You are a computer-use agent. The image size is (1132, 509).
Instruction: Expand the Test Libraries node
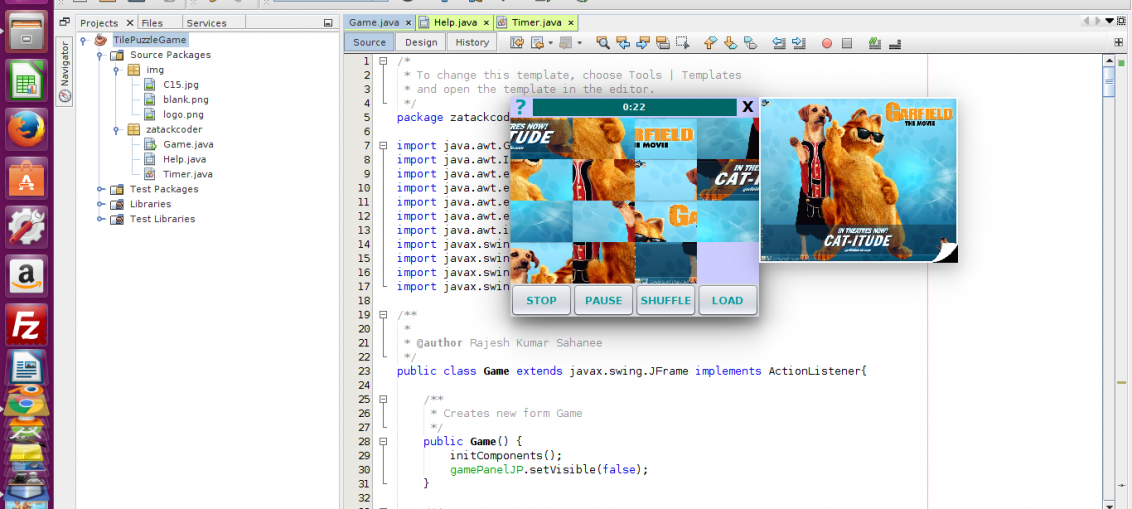[100, 219]
